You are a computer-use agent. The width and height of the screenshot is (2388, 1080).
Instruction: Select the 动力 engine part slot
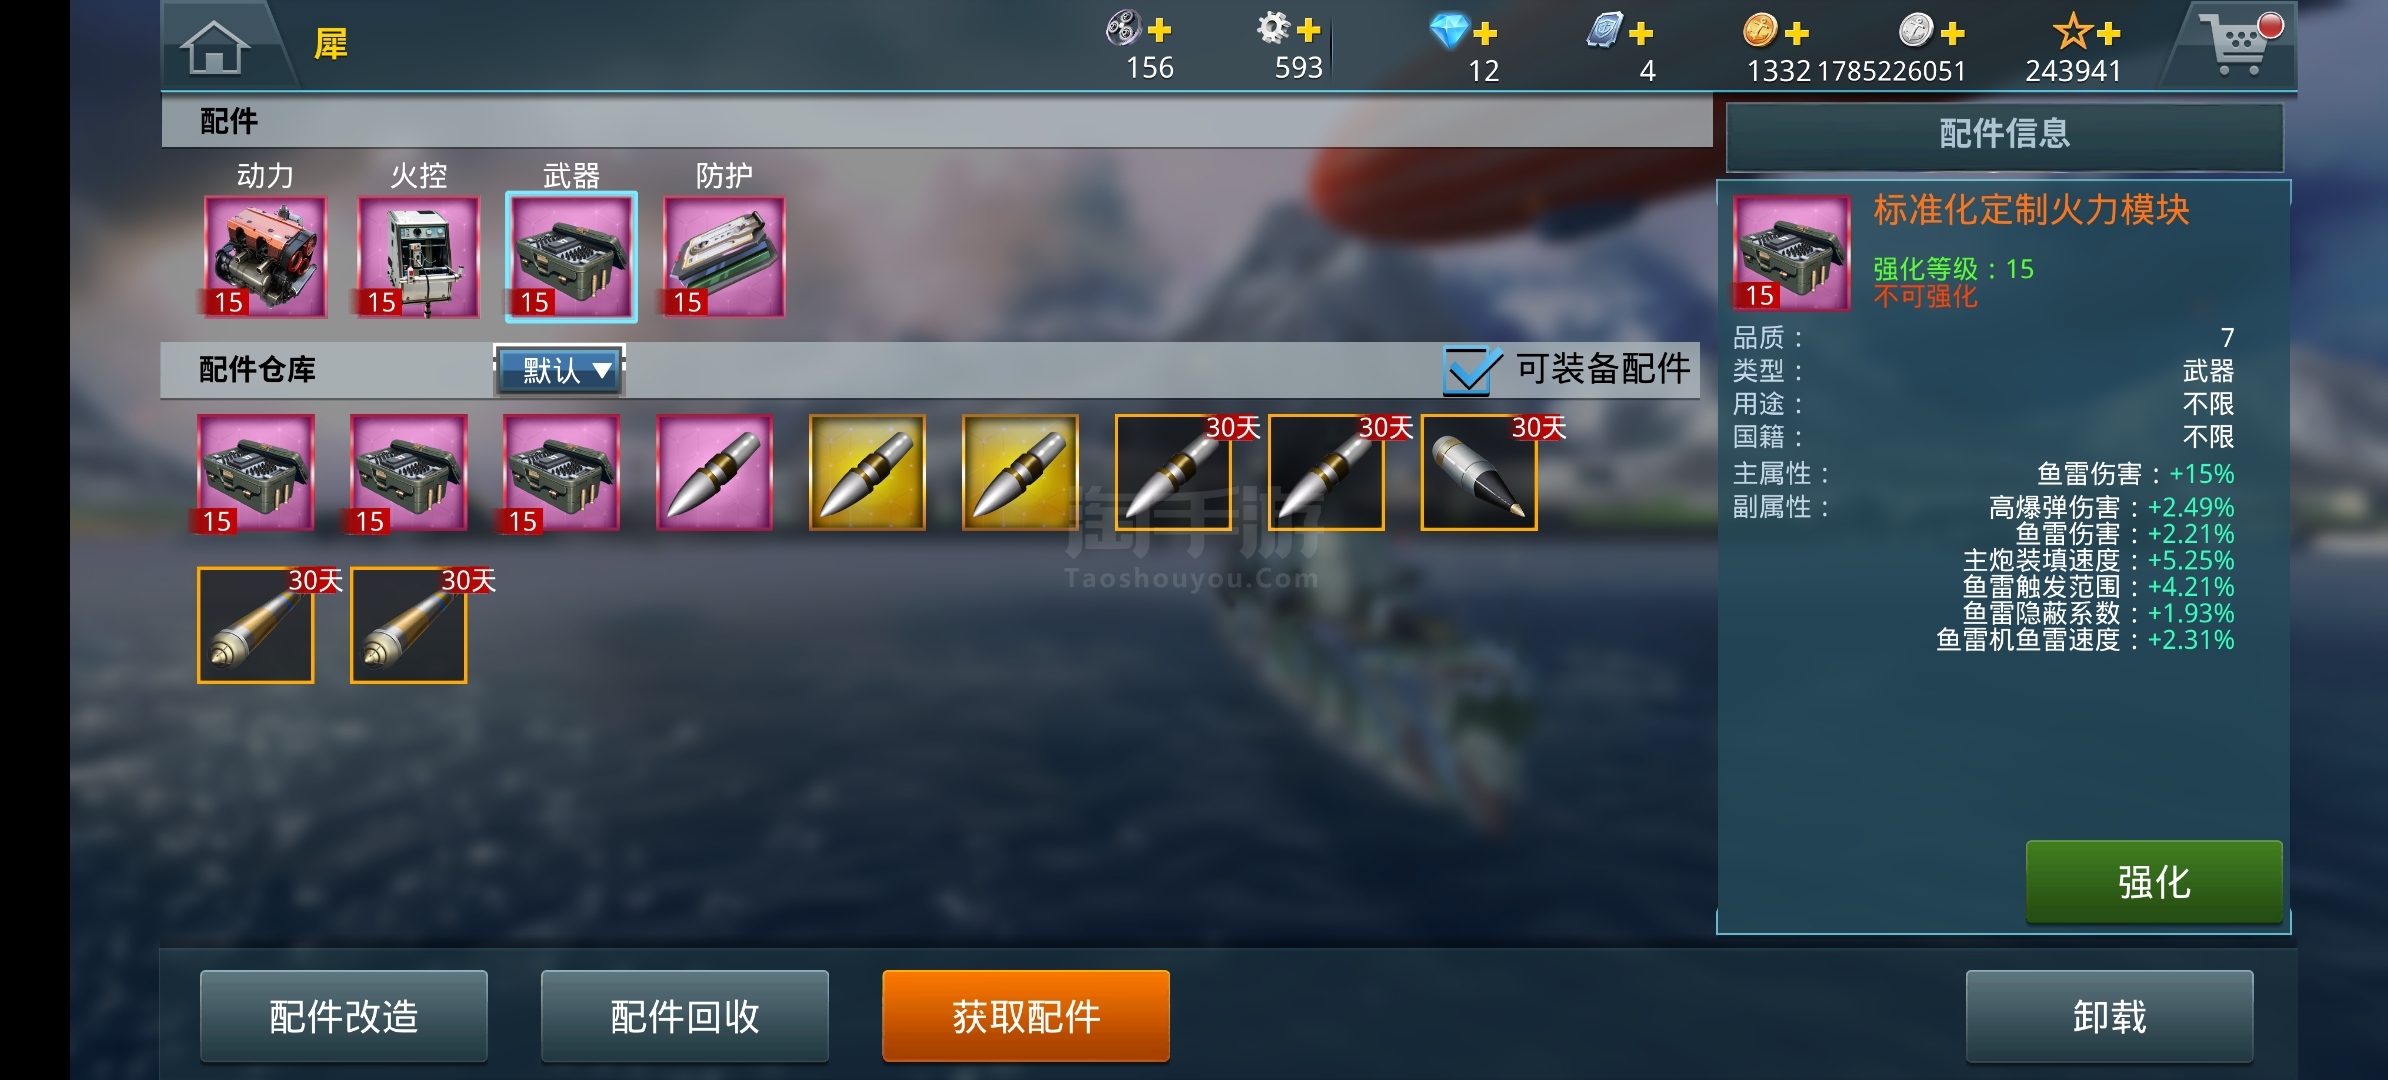pos(265,257)
